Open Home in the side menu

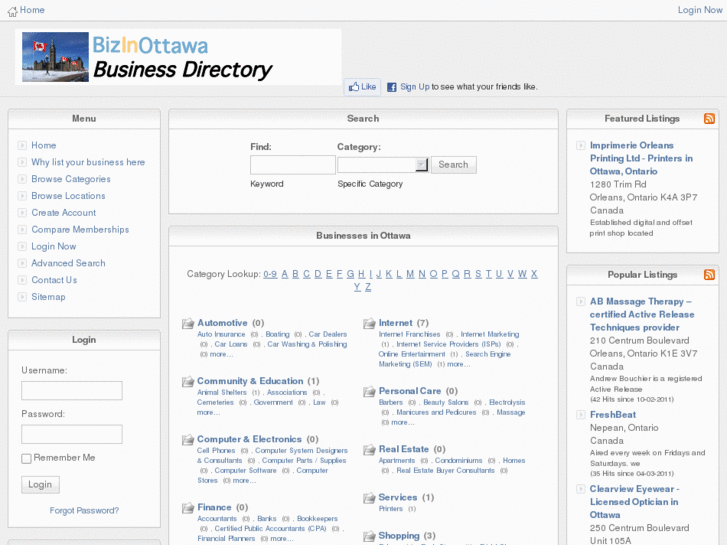(x=44, y=145)
